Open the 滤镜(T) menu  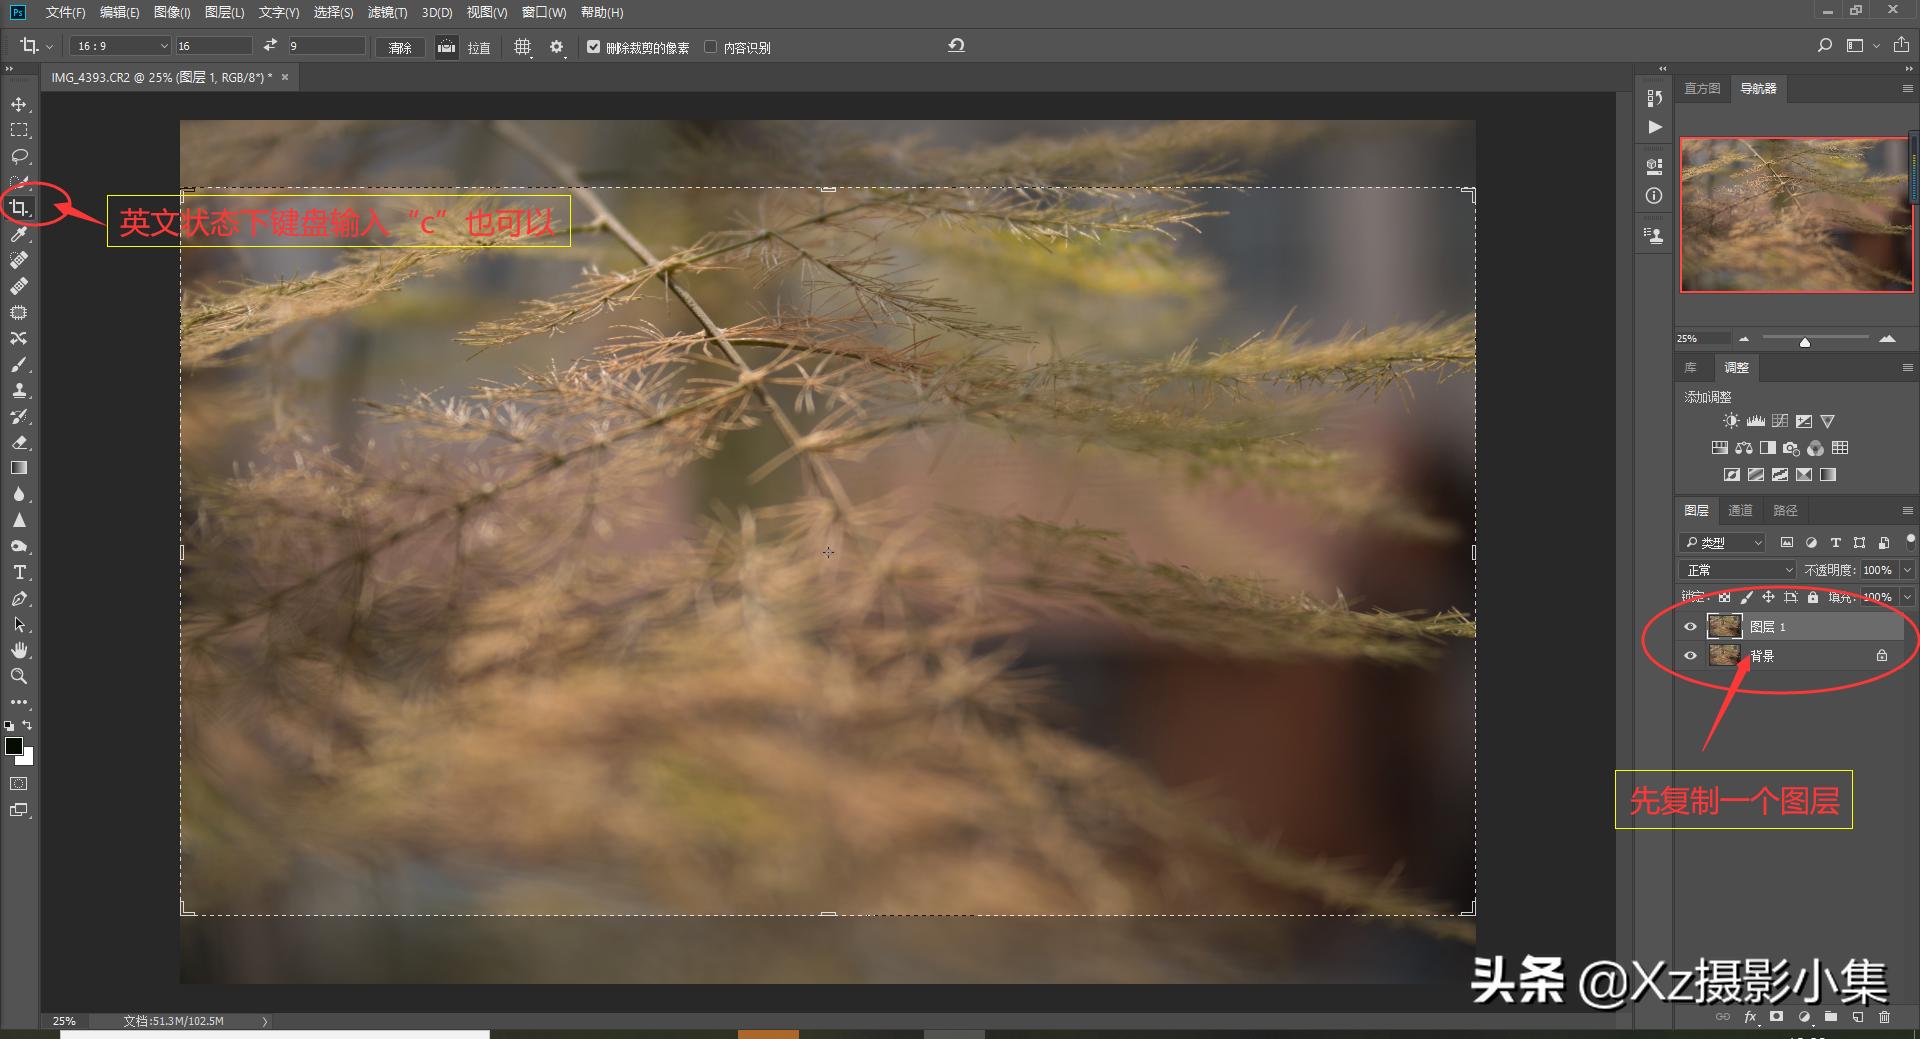(x=387, y=12)
